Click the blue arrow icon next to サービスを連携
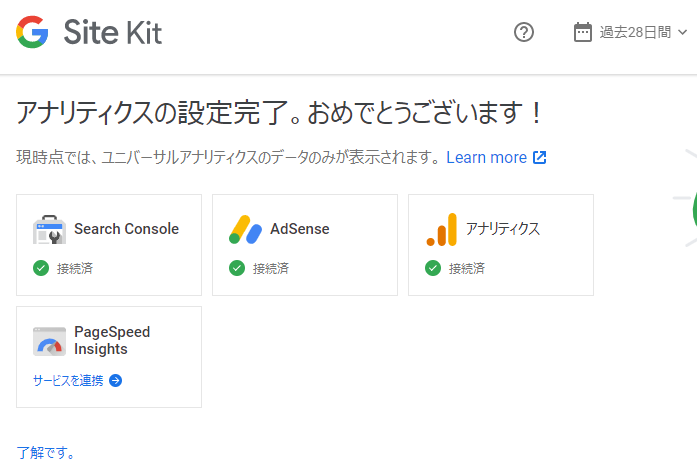This screenshot has width=697, height=475. pos(116,380)
